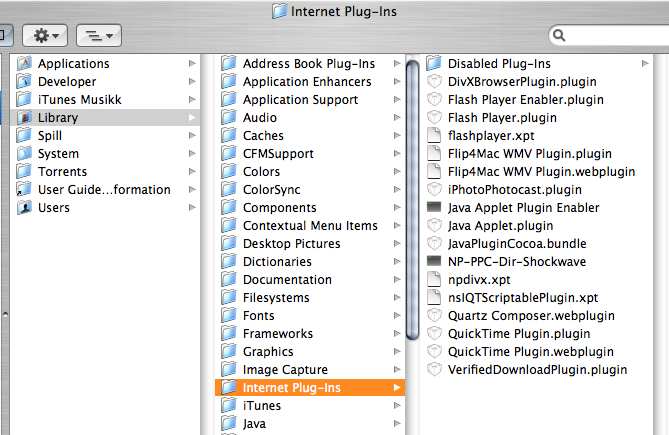The height and width of the screenshot is (435, 669).
Task: Select the Audio folder icon
Action: [x=229, y=117]
